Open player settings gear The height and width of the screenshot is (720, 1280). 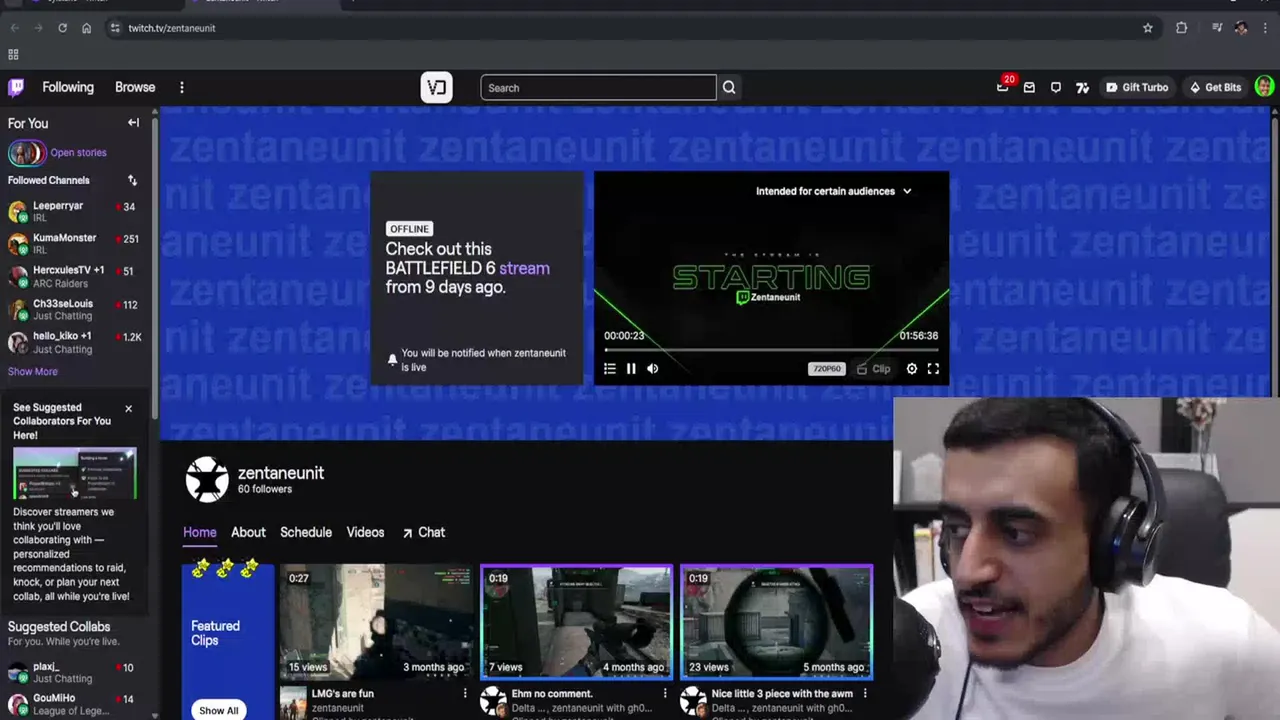click(x=912, y=369)
